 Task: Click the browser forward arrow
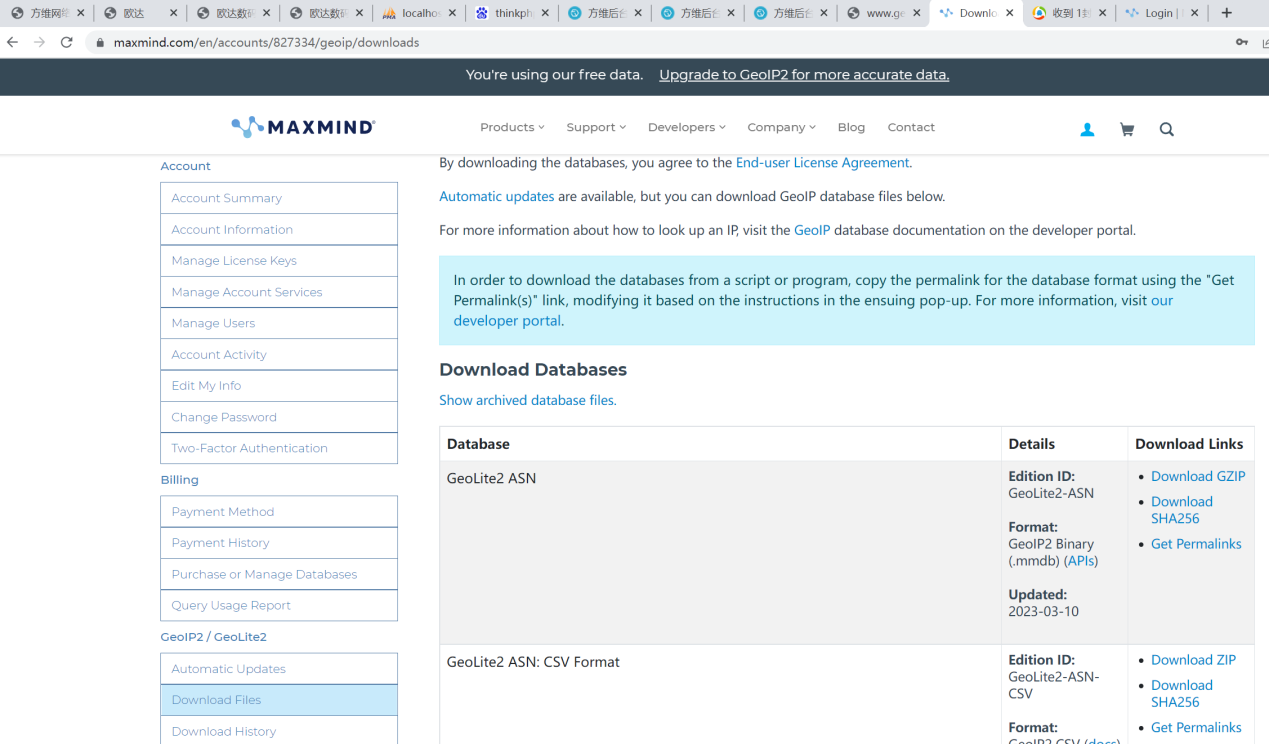(39, 42)
